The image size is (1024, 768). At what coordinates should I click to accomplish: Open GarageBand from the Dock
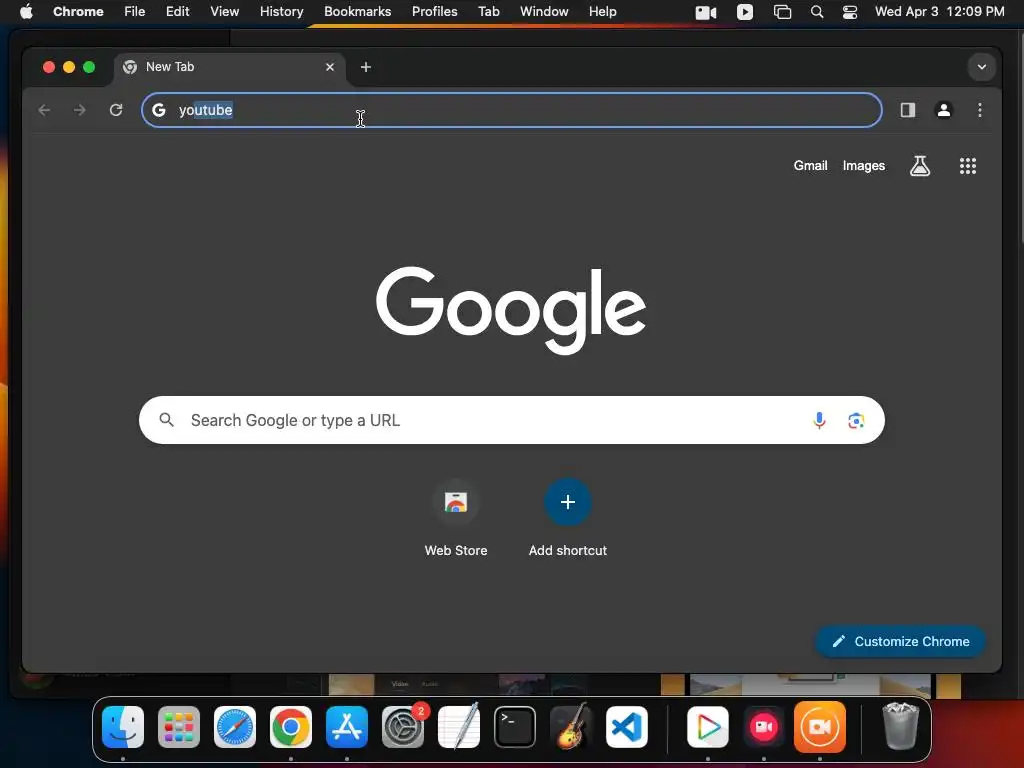[571, 727]
